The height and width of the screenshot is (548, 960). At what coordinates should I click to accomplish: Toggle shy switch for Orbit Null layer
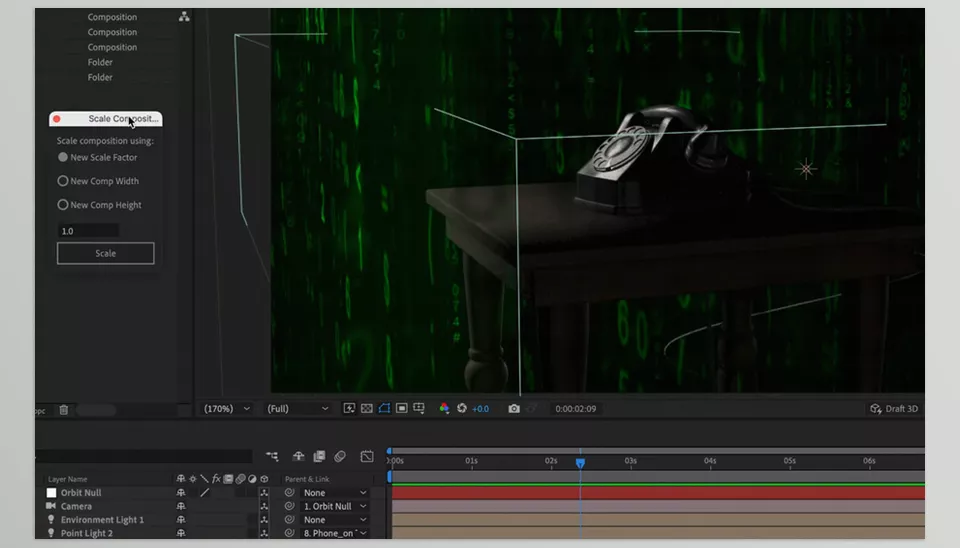coord(181,493)
